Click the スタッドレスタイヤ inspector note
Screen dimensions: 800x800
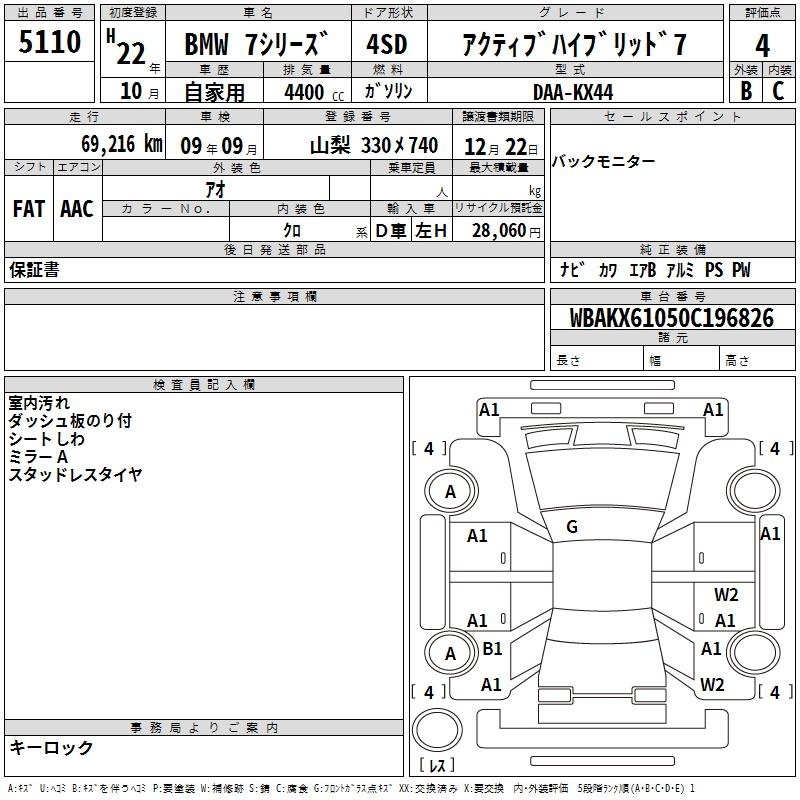tap(76, 475)
